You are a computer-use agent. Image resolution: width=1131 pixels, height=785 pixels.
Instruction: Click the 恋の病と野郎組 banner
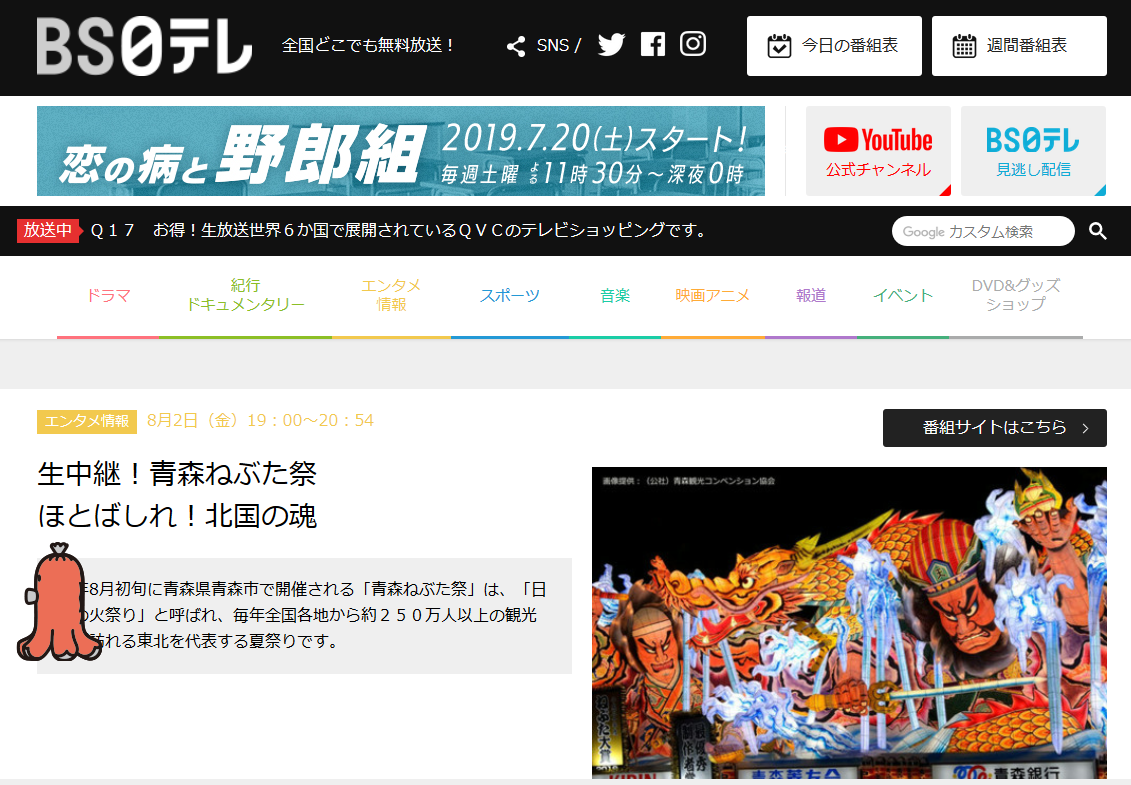pyautogui.click(x=401, y=151)
